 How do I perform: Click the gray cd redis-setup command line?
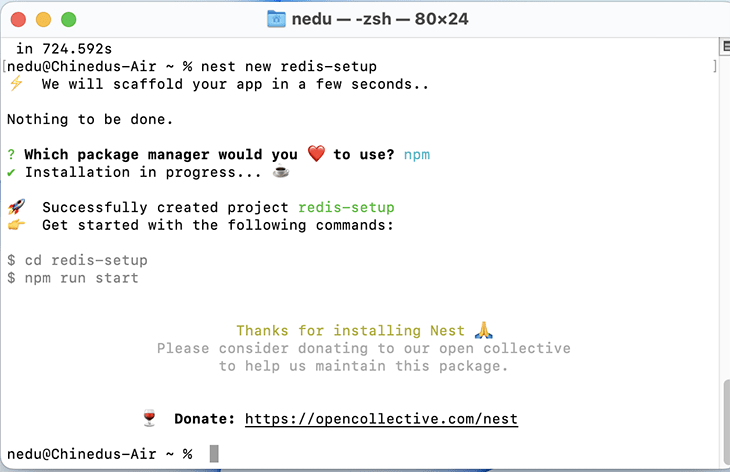[77, 260]
